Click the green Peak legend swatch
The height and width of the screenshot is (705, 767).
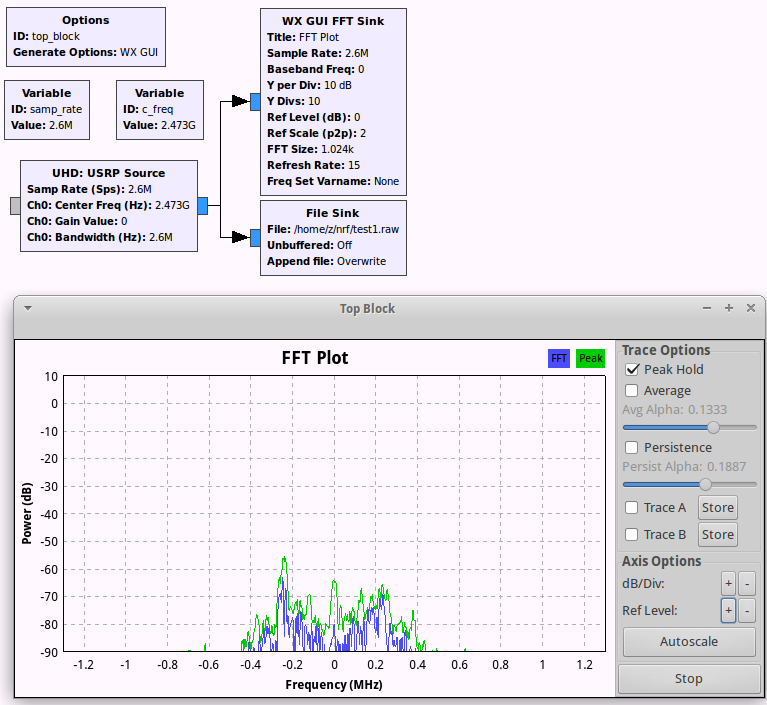590,358
